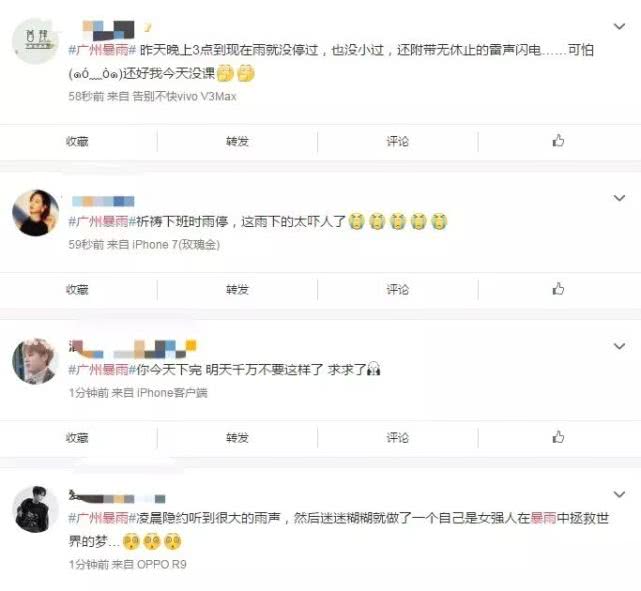The image size is (641, 591).
Task: Open 评论 for the iPhone 7 post
Action: [398, 290]
